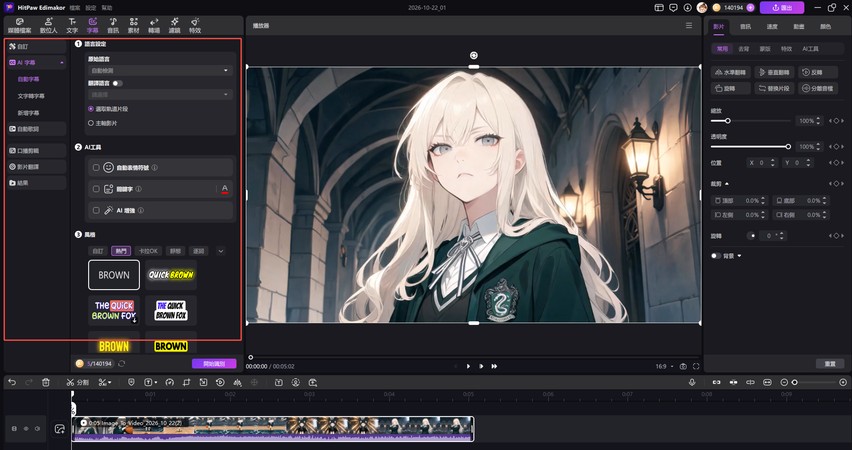Click the snapshot camera icon in player
852x450 pixels.
(x=683, y=366)
